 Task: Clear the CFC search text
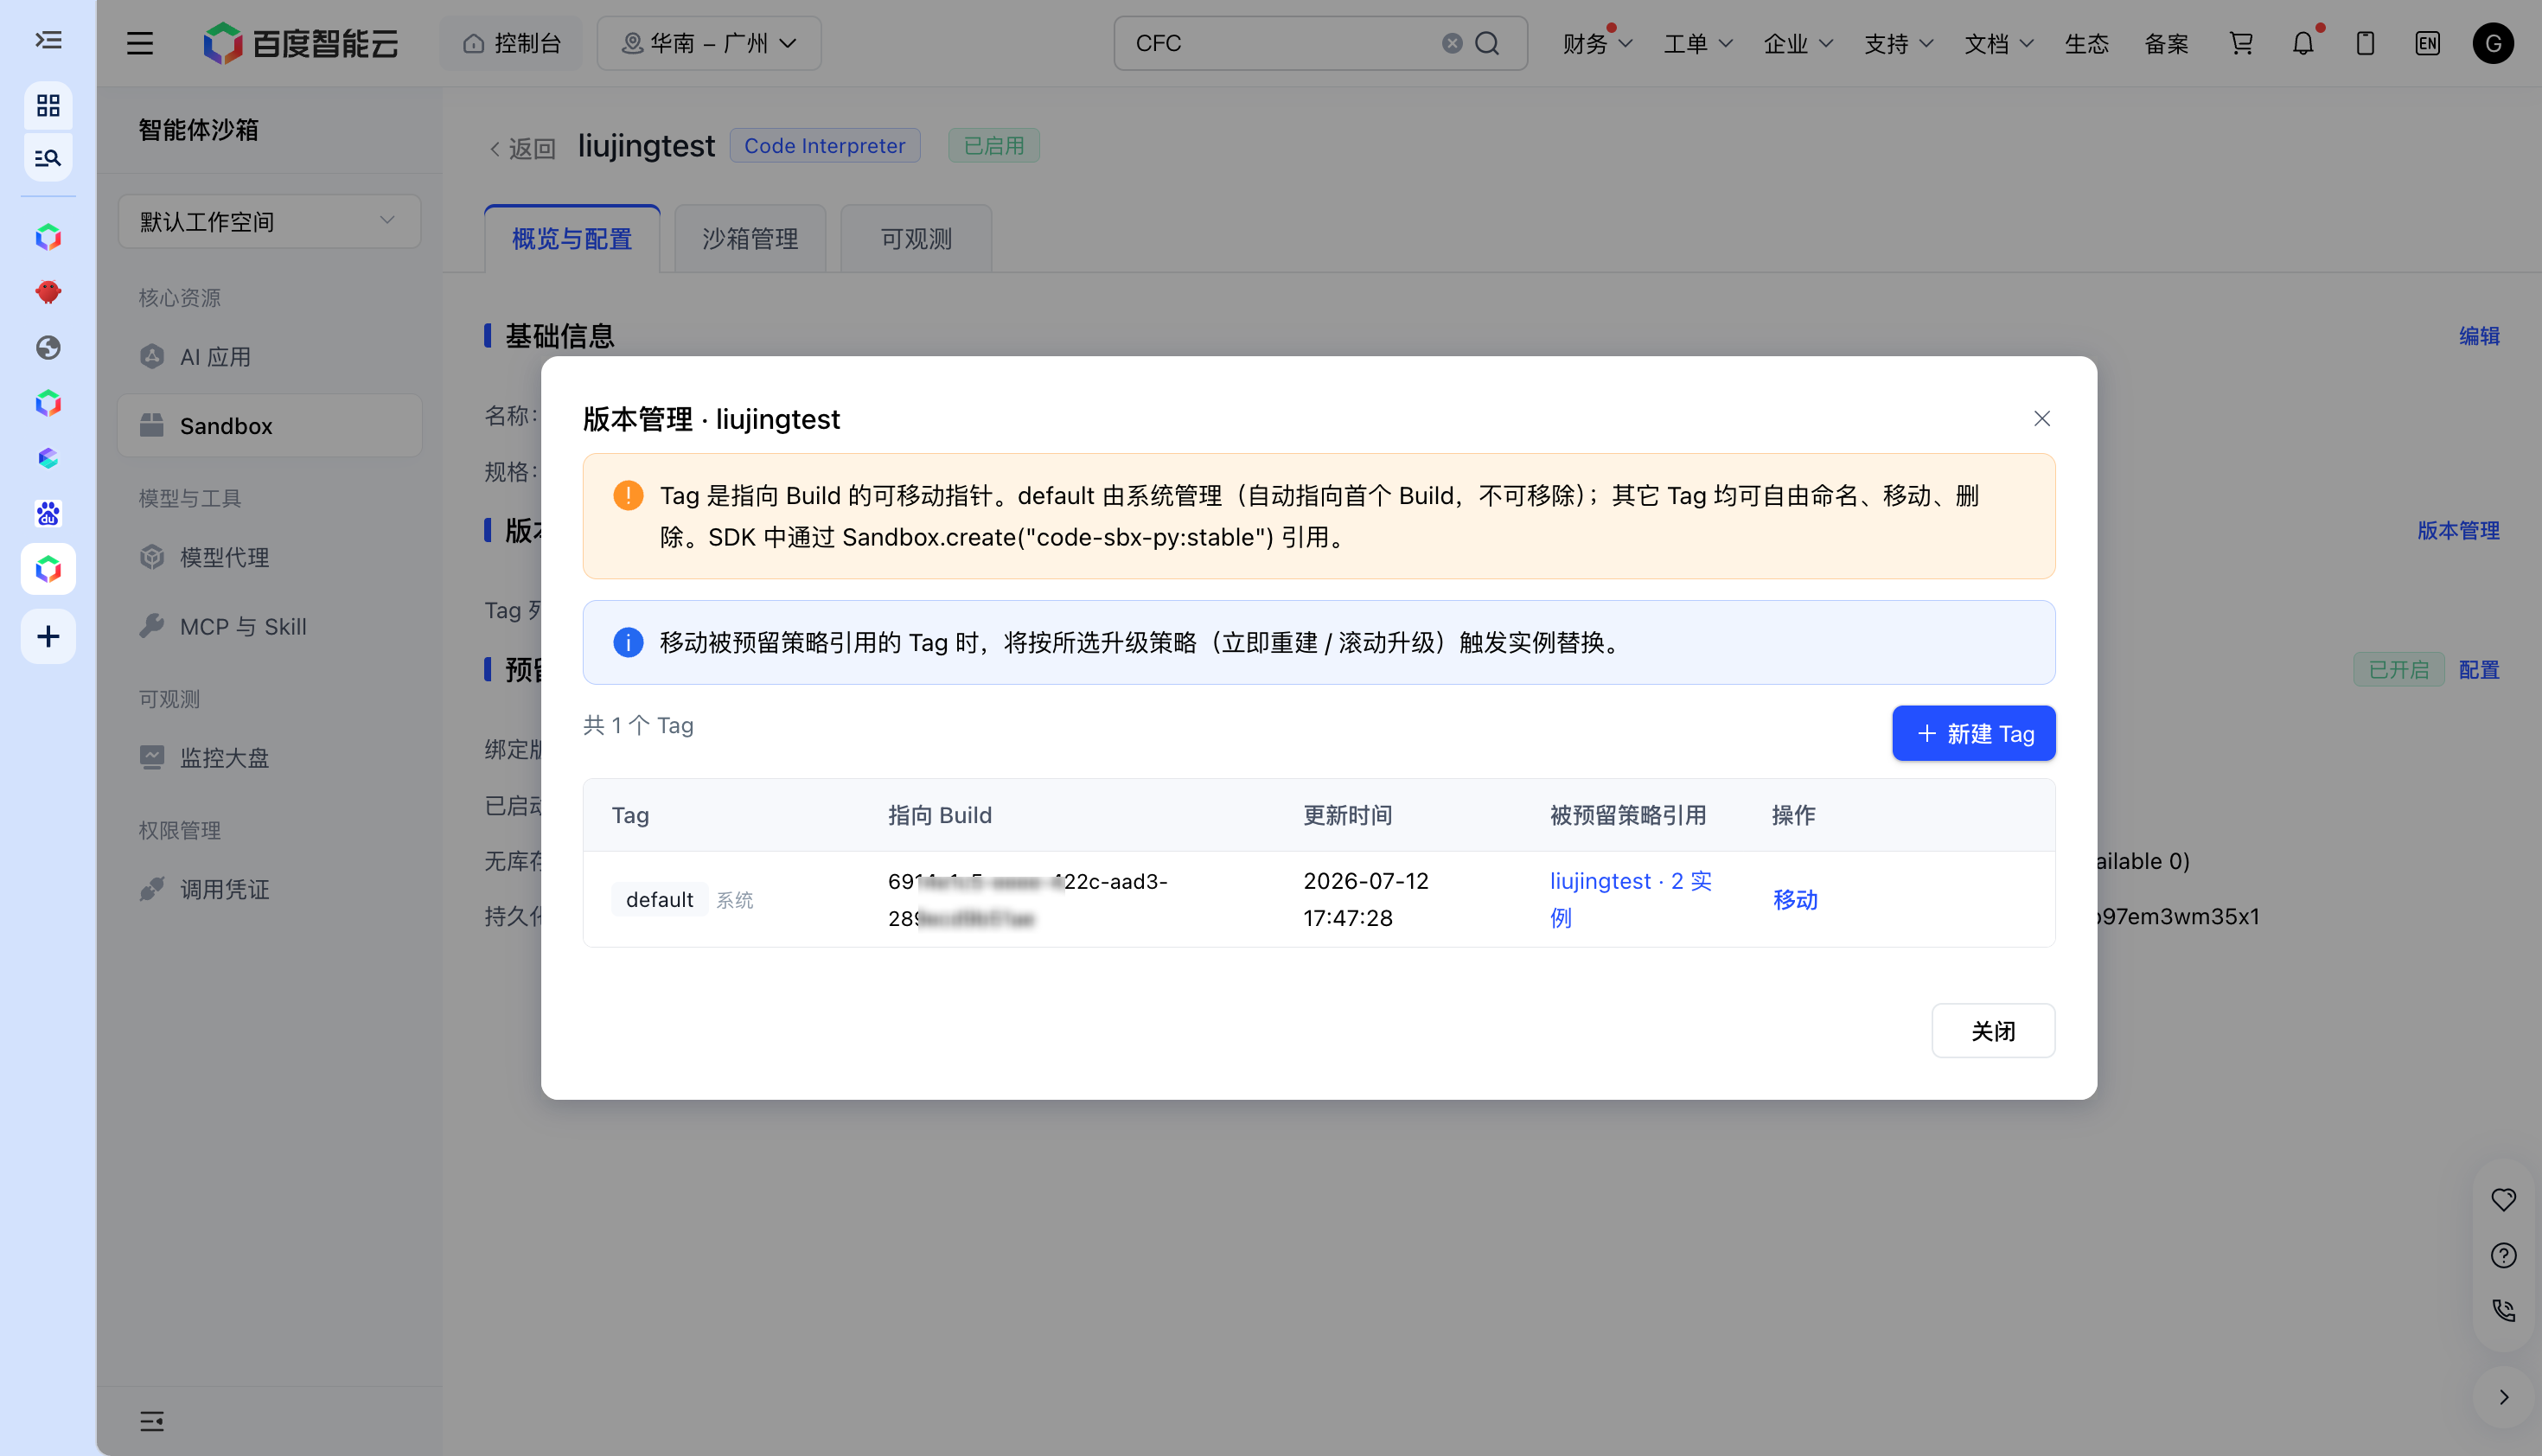(x=1452, y=43)
